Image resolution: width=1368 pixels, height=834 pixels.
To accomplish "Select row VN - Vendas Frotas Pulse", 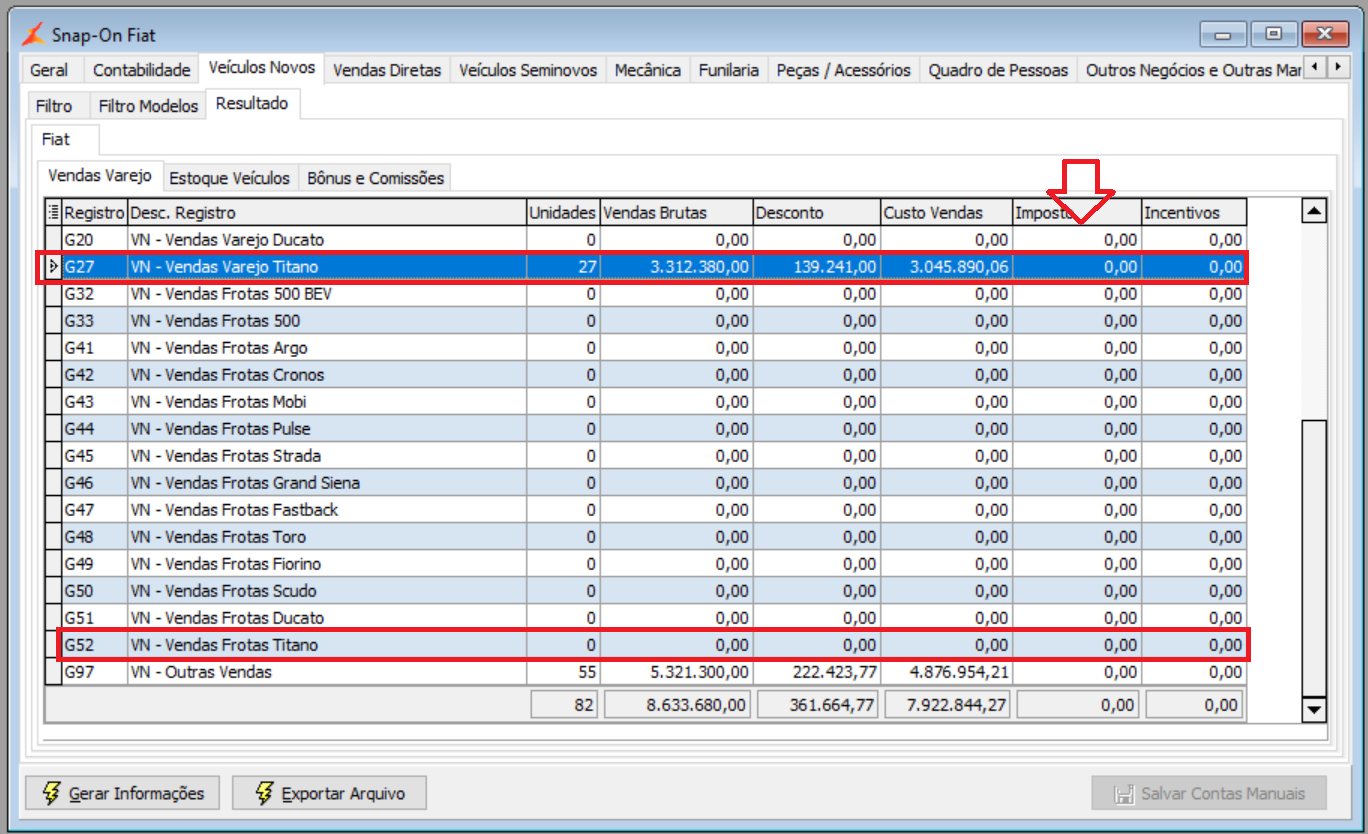I will click(646, 429).
